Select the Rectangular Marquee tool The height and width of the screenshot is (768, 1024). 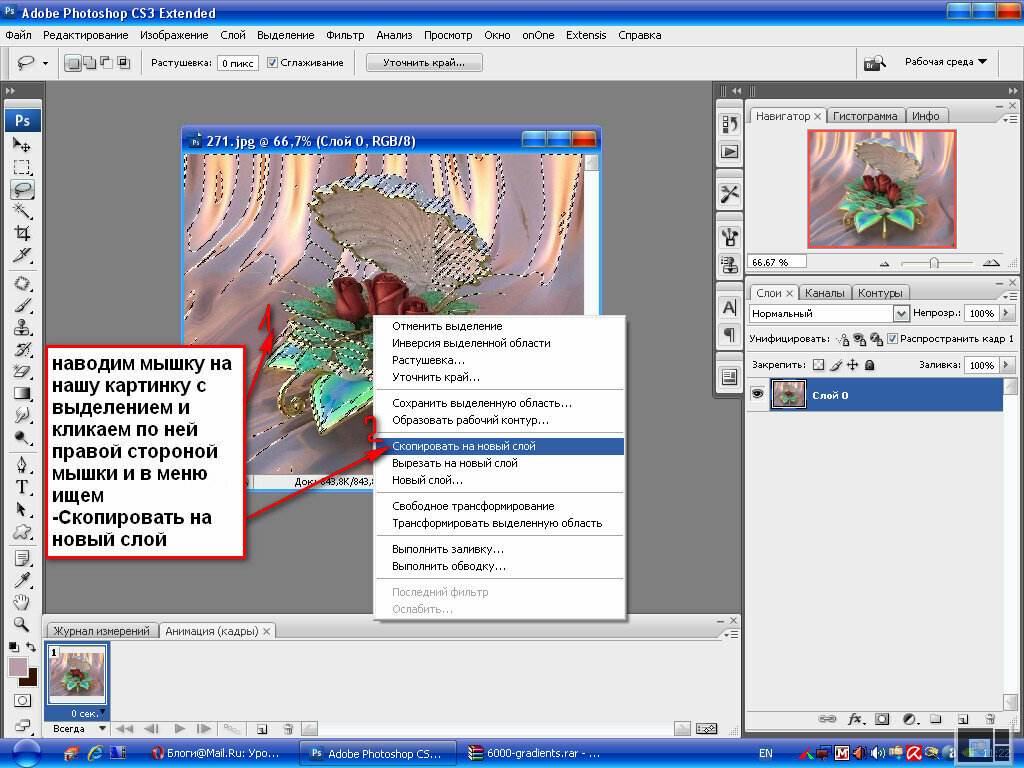point(22,167)
